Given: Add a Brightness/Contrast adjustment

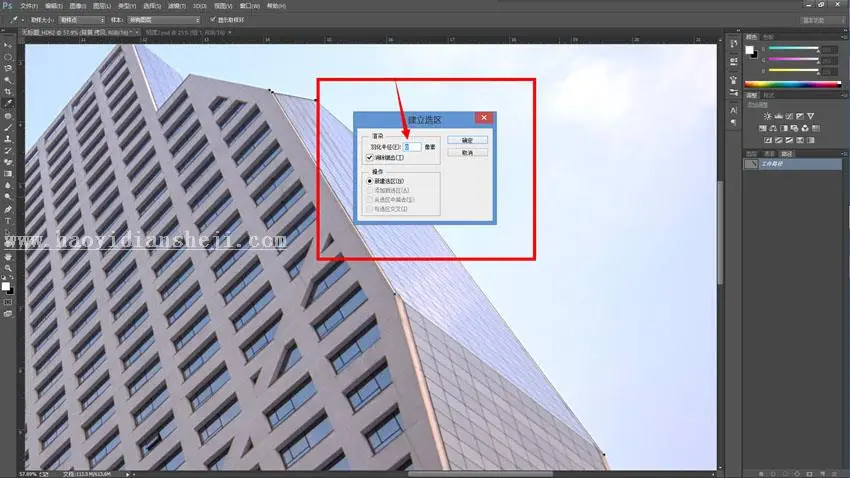Looking at the screenshot, I should (768, 116).
